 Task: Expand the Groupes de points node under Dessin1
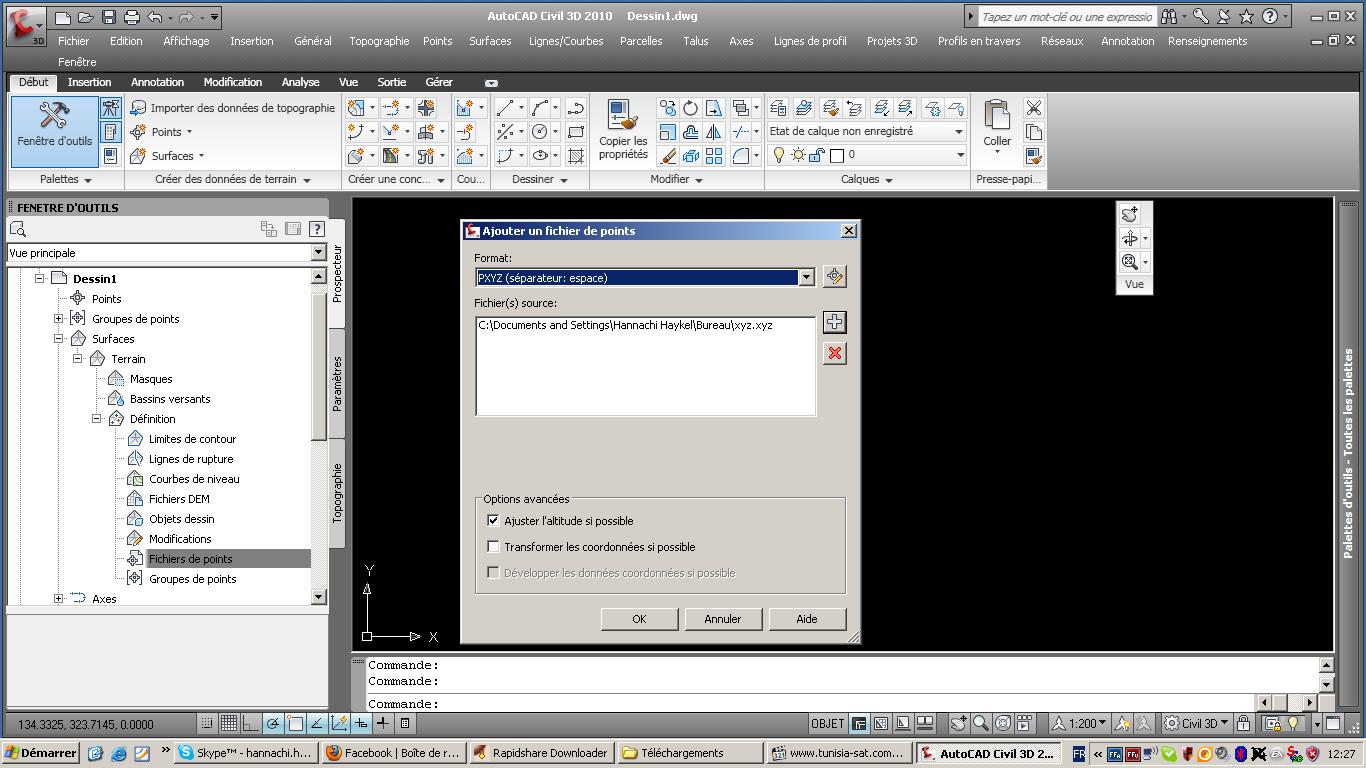(x=58, y=318)
